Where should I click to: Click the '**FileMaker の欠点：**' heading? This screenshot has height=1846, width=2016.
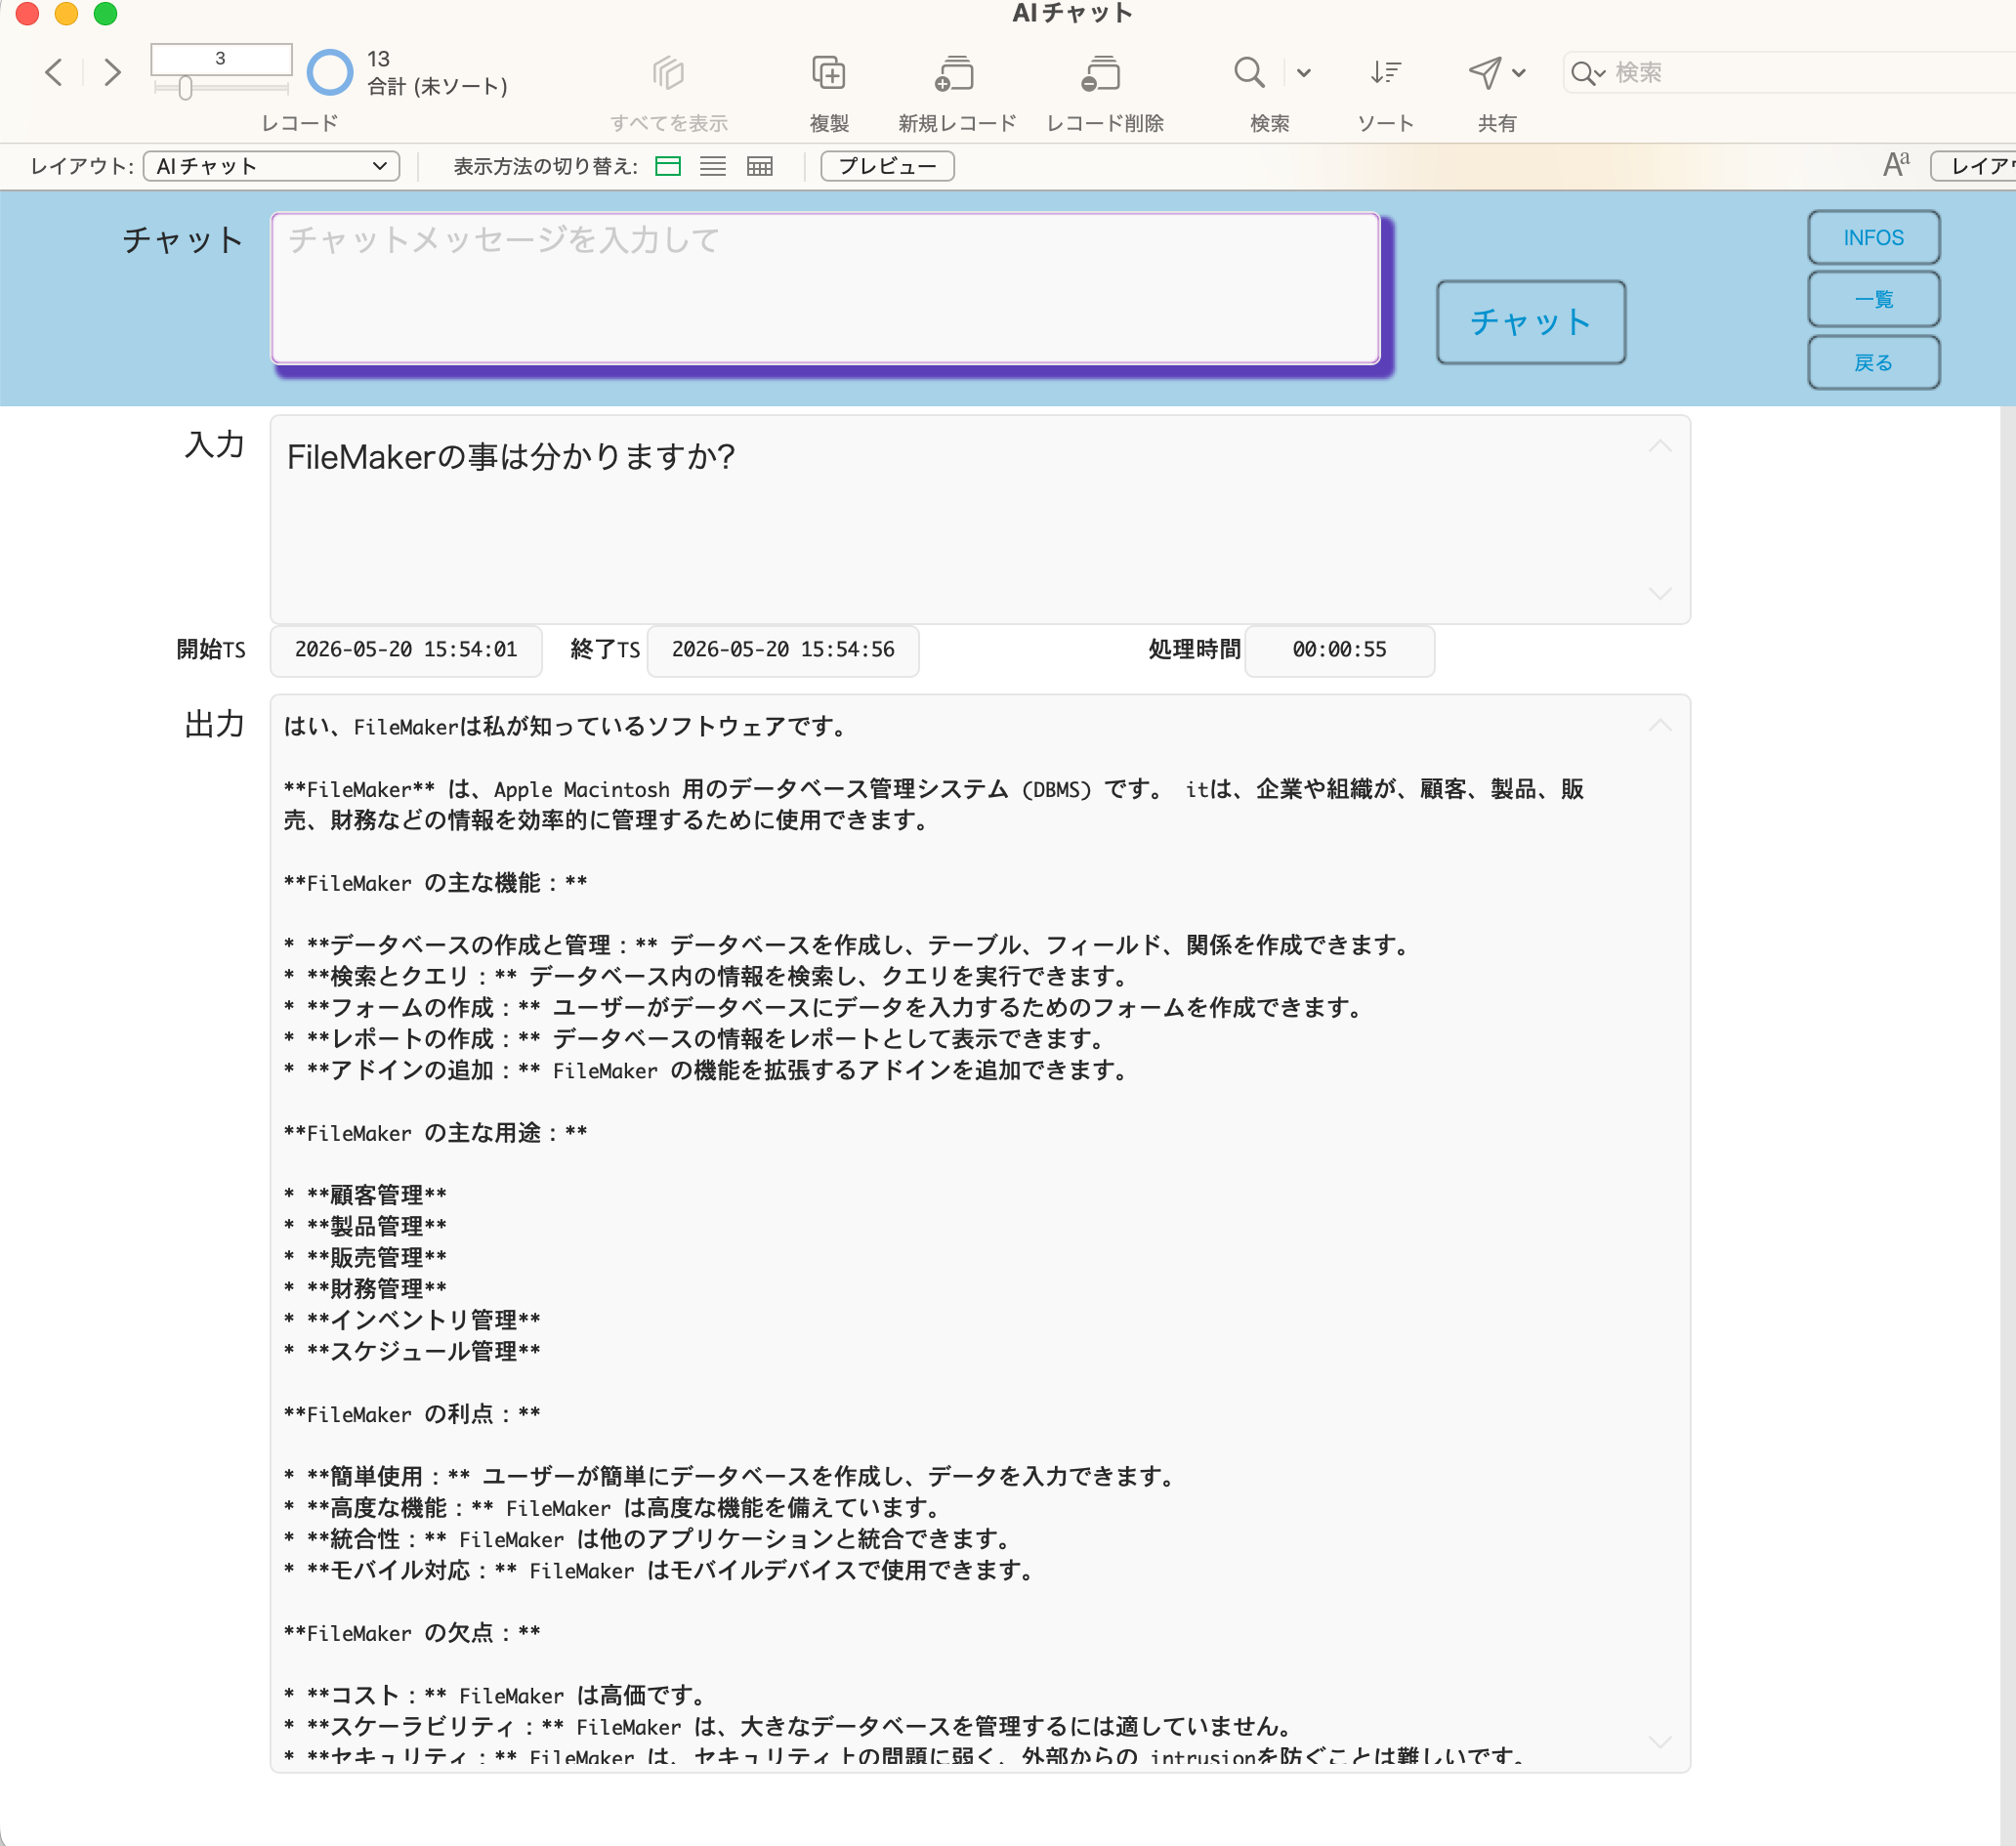tap(412, 1633)
